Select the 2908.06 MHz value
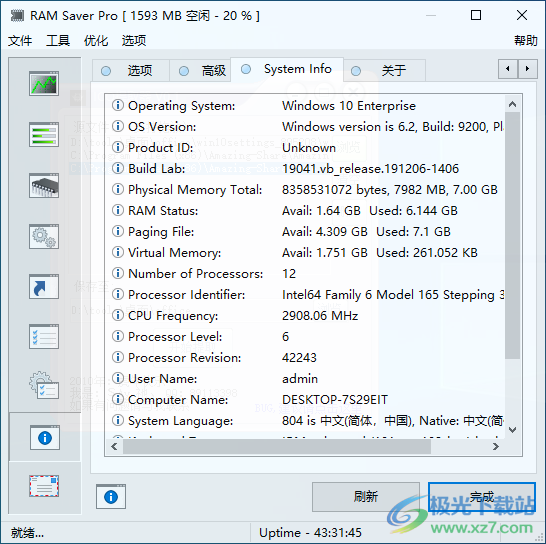This screenshot has height=544, width=546. coord(320,316)
